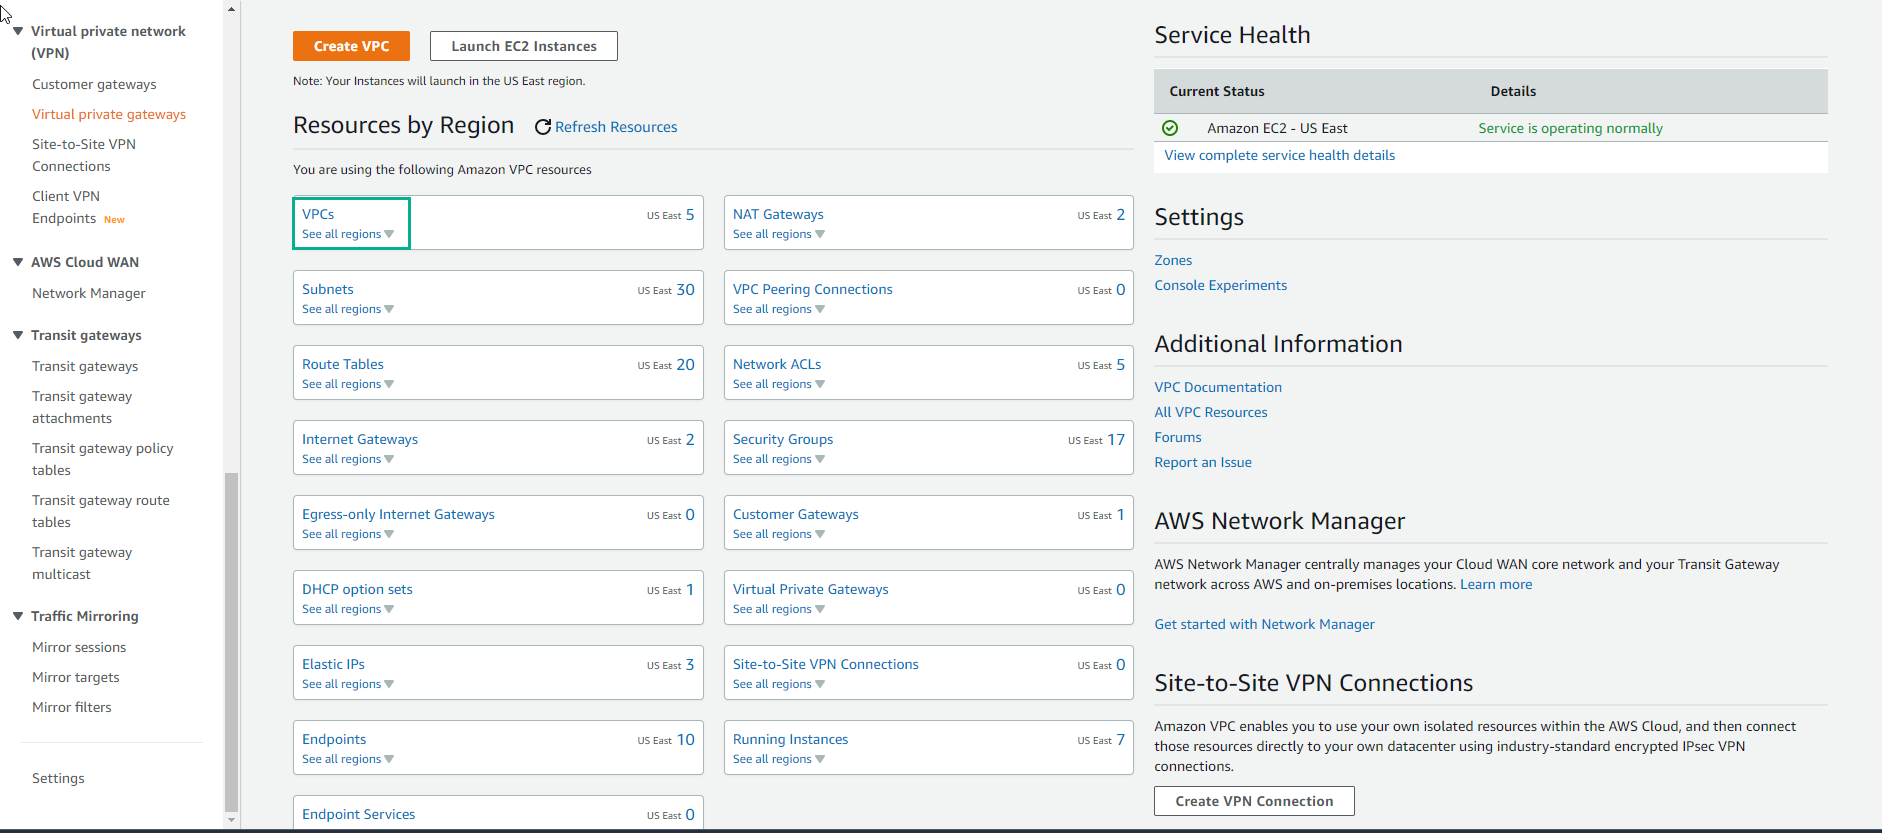Open Transit gateway attachments in sidebar
The width and height of the screenshot is (1882, 833).
(x=82, y=407)
